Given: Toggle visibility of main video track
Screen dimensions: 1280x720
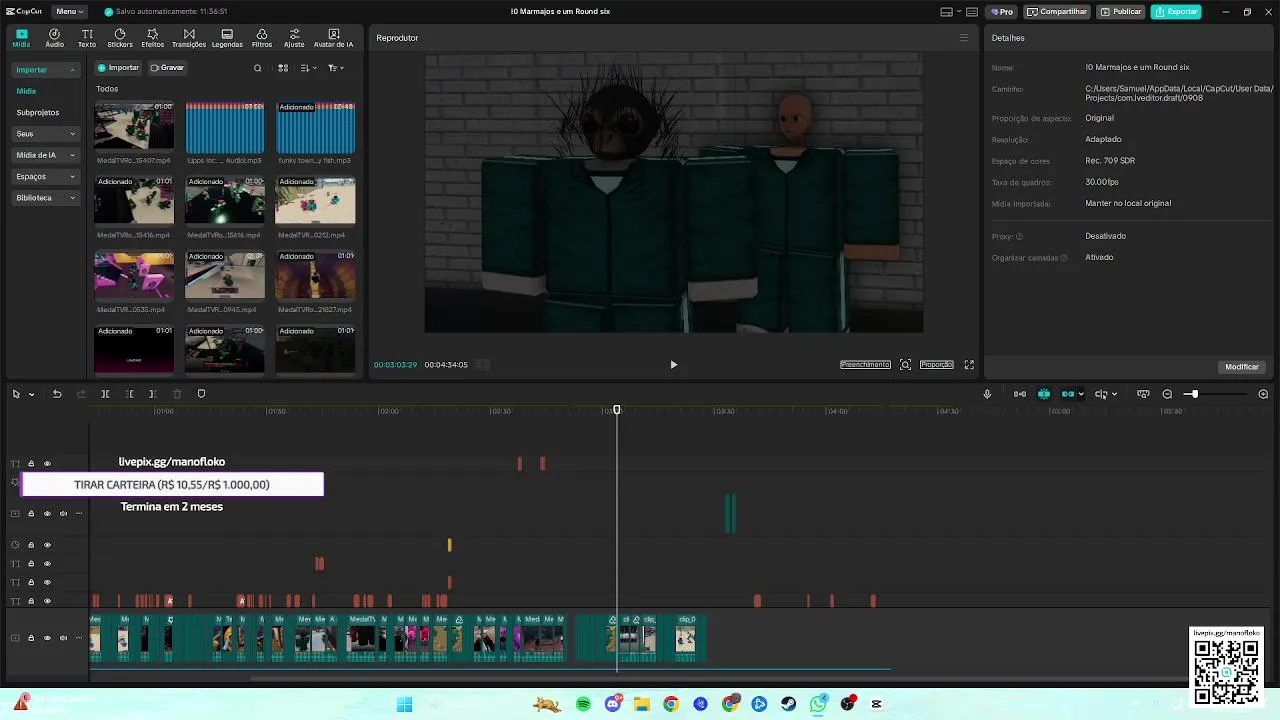Looking at the screenshot, I should [47, 638].
